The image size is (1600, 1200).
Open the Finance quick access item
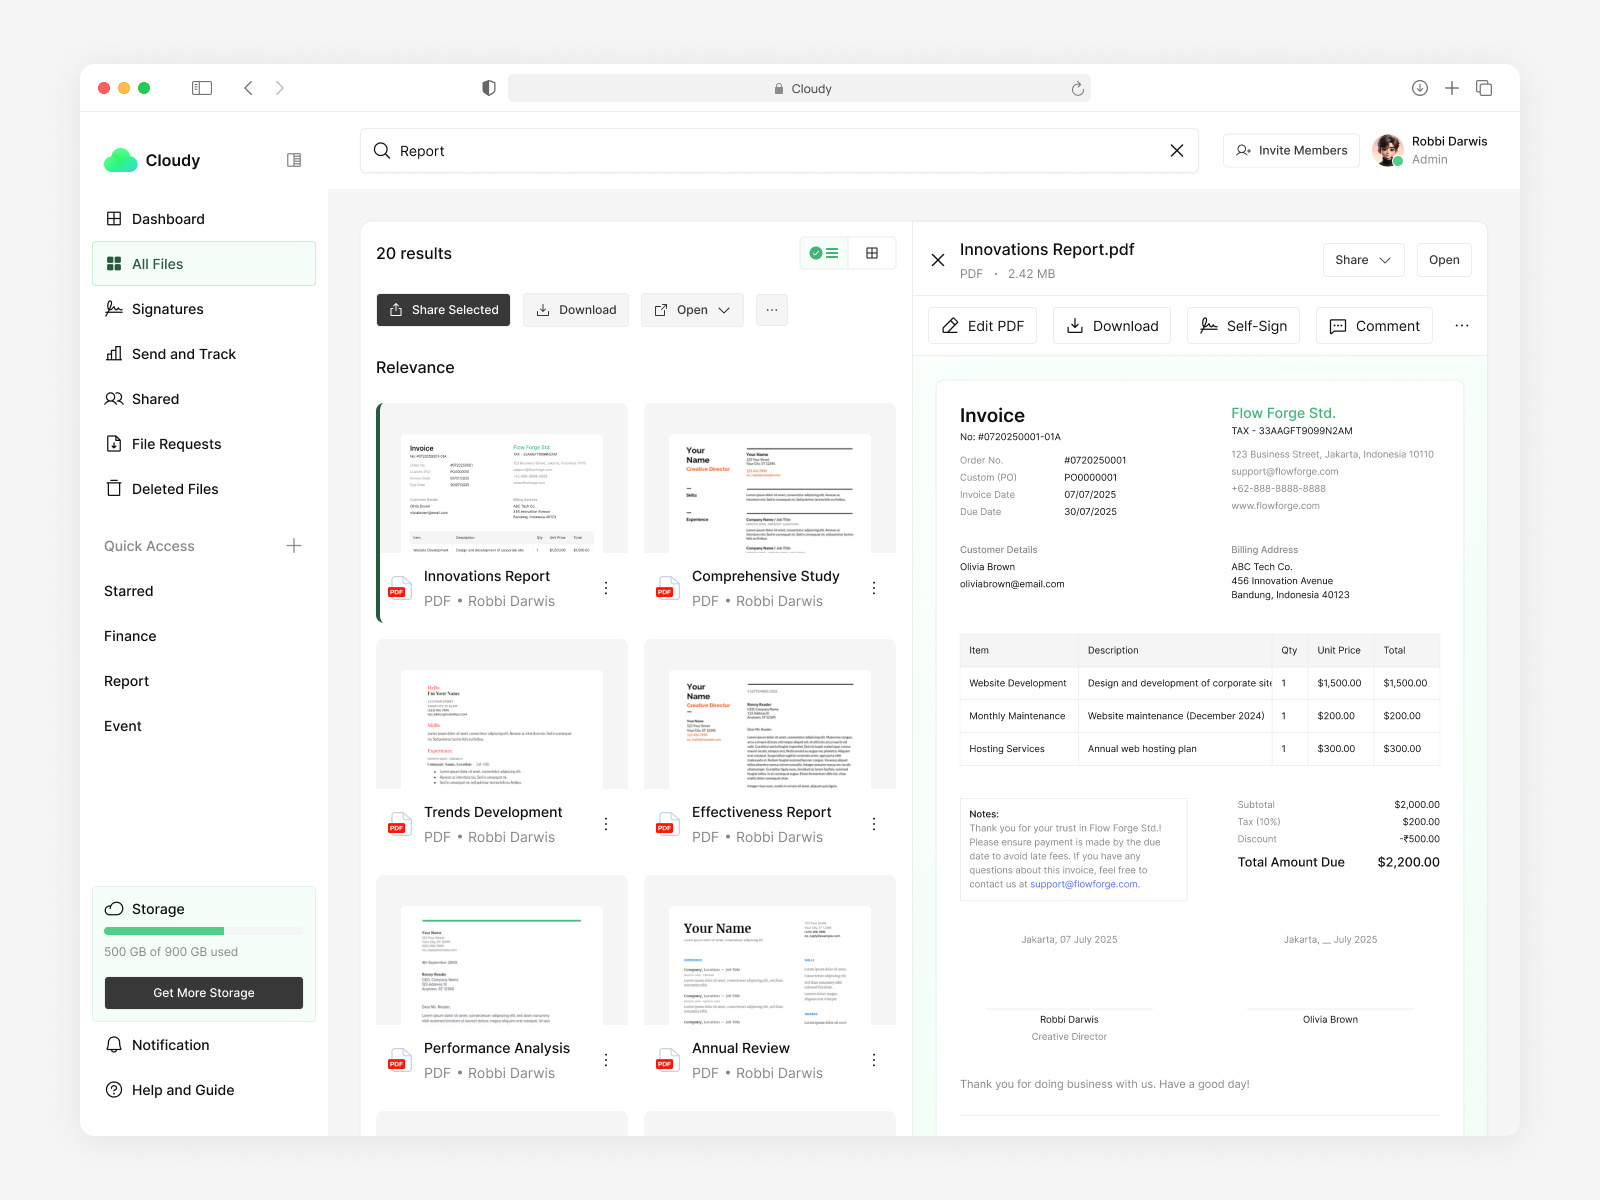pyautogui.click(x=130, y=635)
